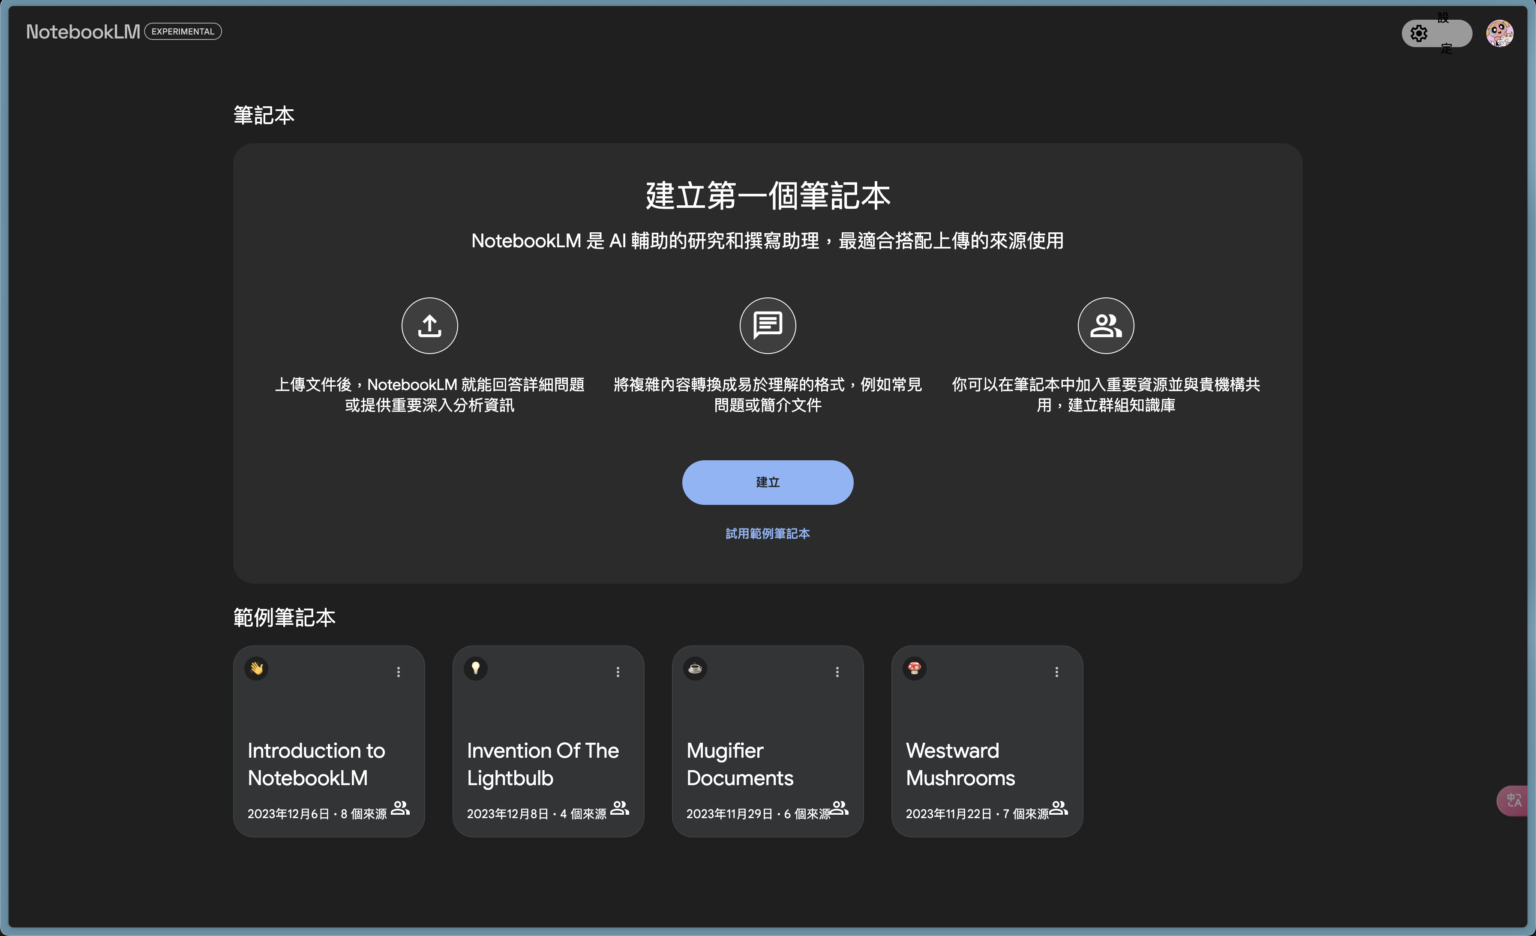
Task: Open NotebookLM settings with the gear icon
Action: [1419, 33]
